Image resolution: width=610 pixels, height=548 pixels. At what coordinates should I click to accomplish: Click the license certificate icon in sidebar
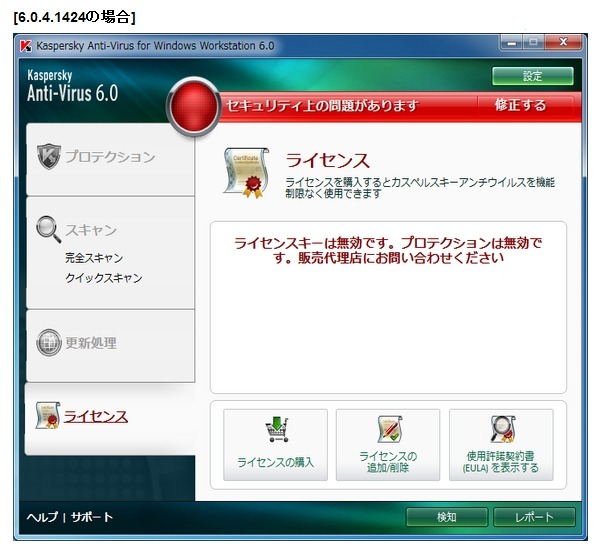click(47, 416)
